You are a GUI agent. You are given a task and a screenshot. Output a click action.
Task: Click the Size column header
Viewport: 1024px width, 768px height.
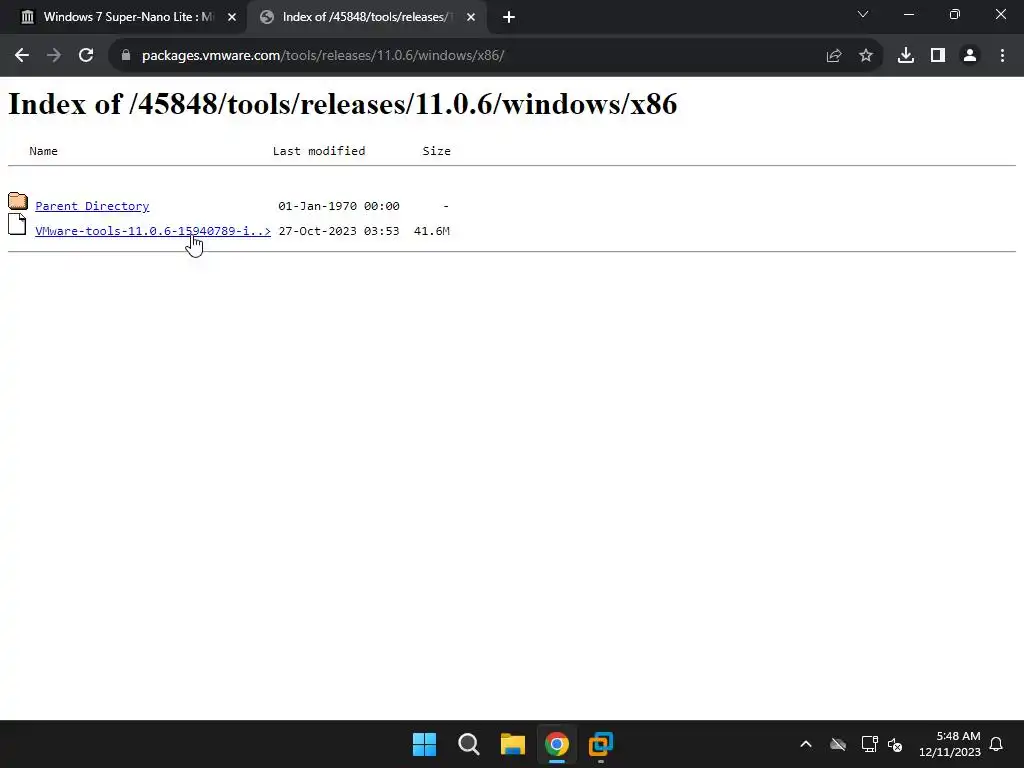pyautogui.click(x=436, y=151)
